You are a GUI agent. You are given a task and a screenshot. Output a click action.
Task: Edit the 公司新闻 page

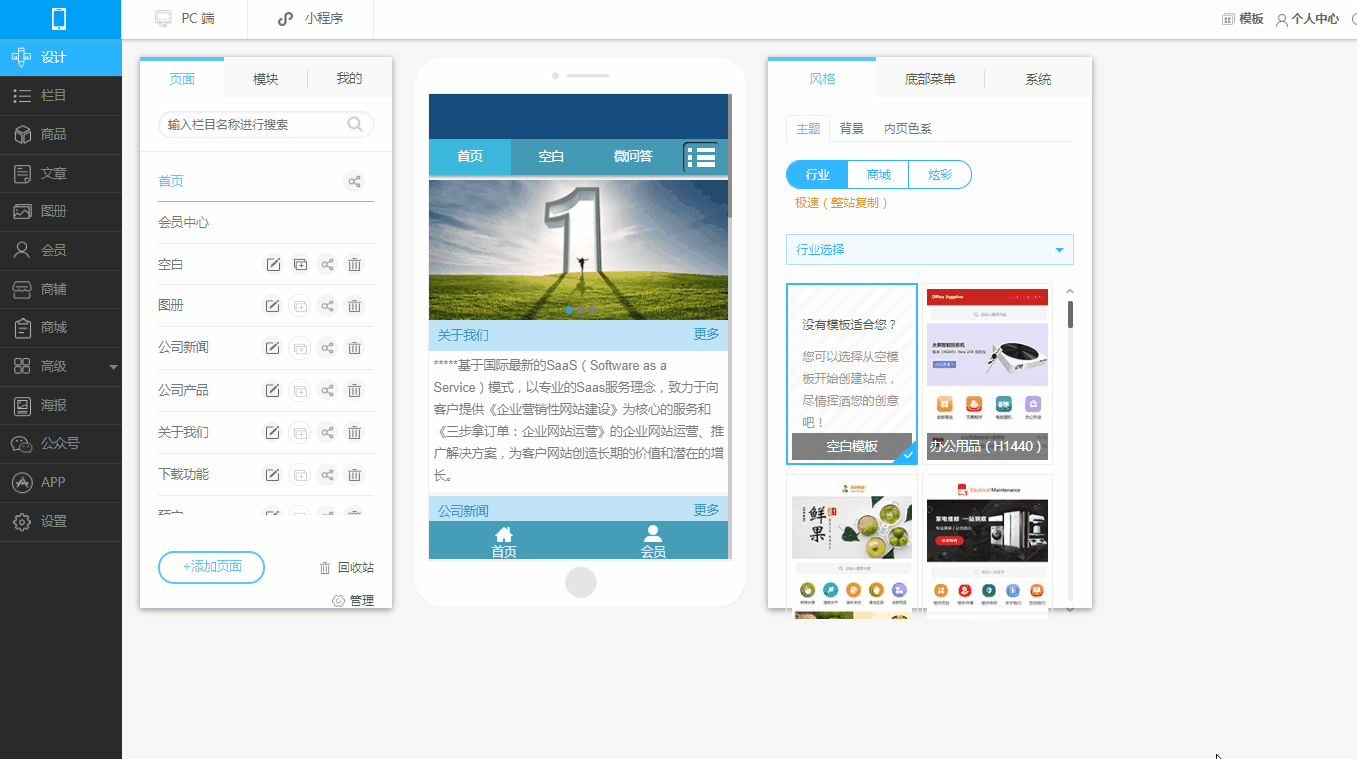272,348
